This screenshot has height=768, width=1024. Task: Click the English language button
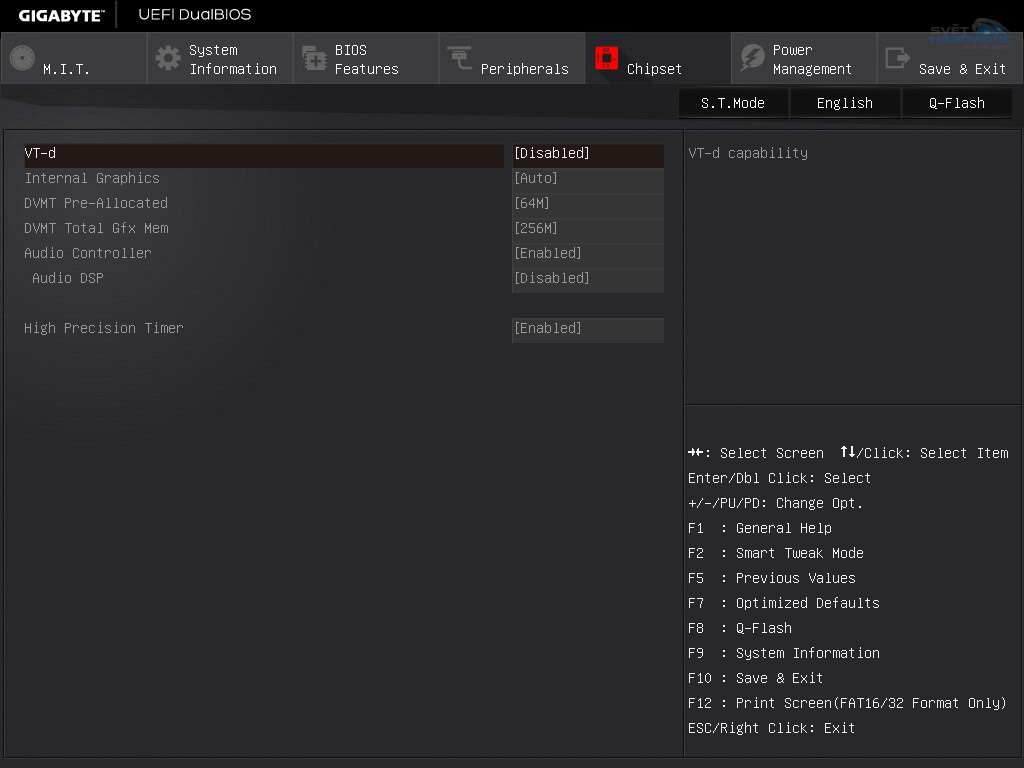[x=844, y=103]
